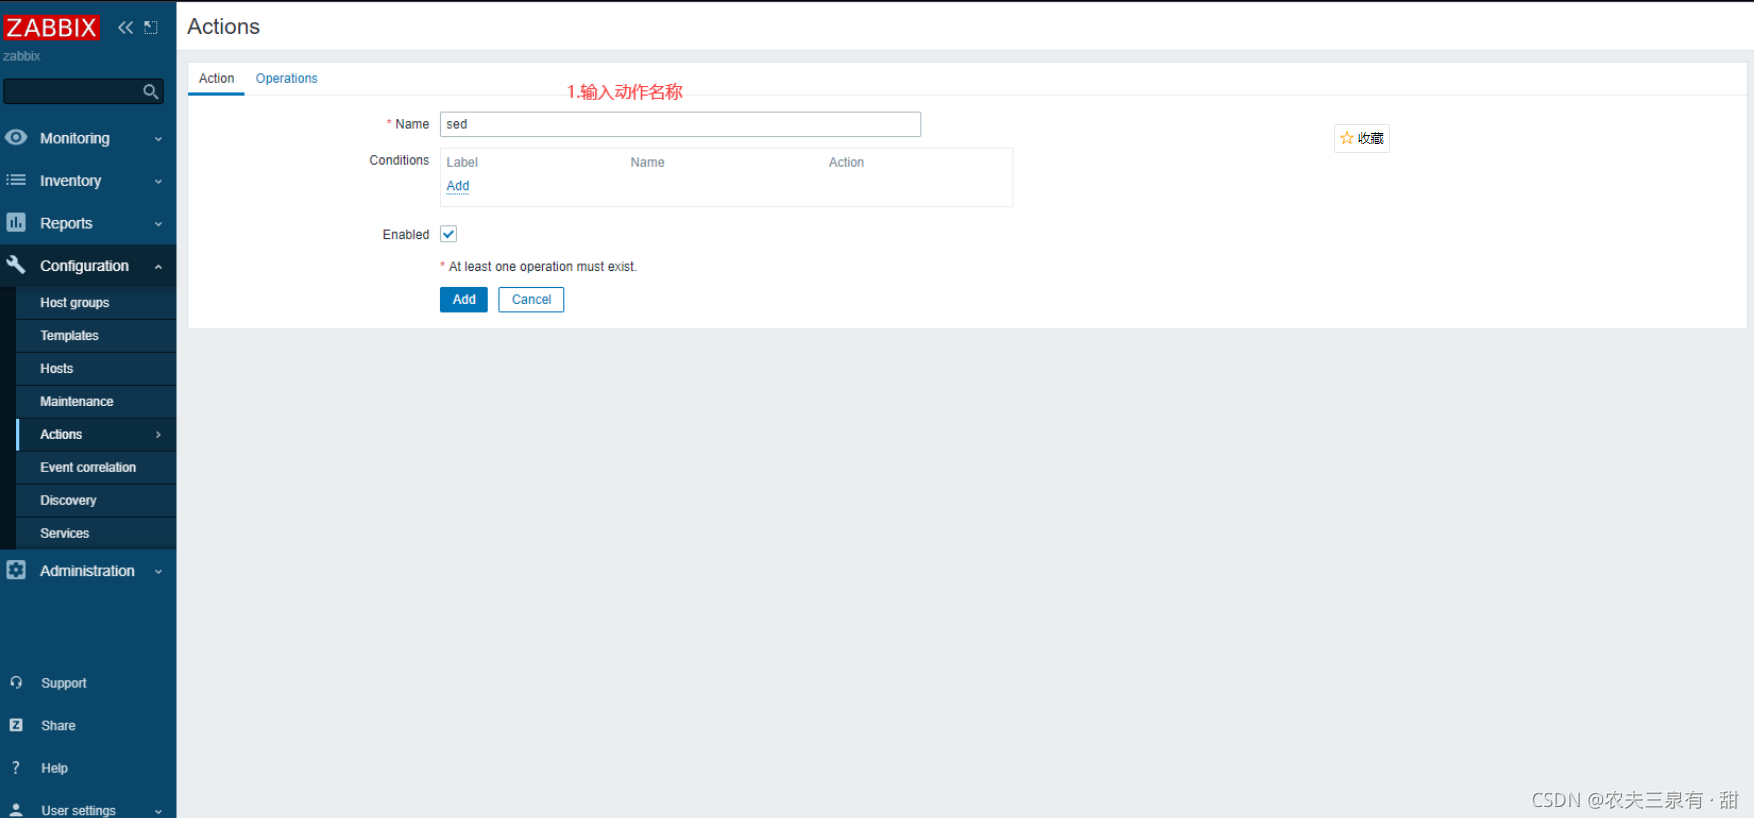Click the Monitoring menu label

tap(75, 138)
